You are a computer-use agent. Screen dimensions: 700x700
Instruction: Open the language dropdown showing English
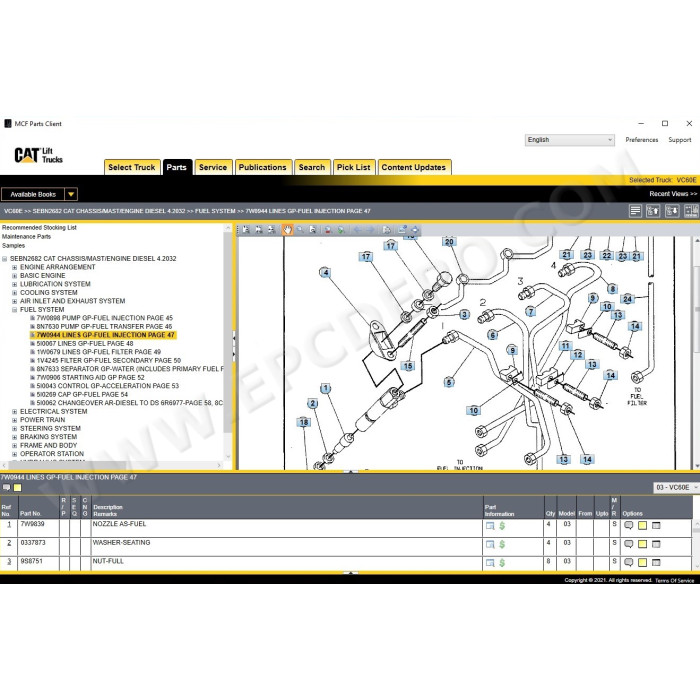pos(570,140)
